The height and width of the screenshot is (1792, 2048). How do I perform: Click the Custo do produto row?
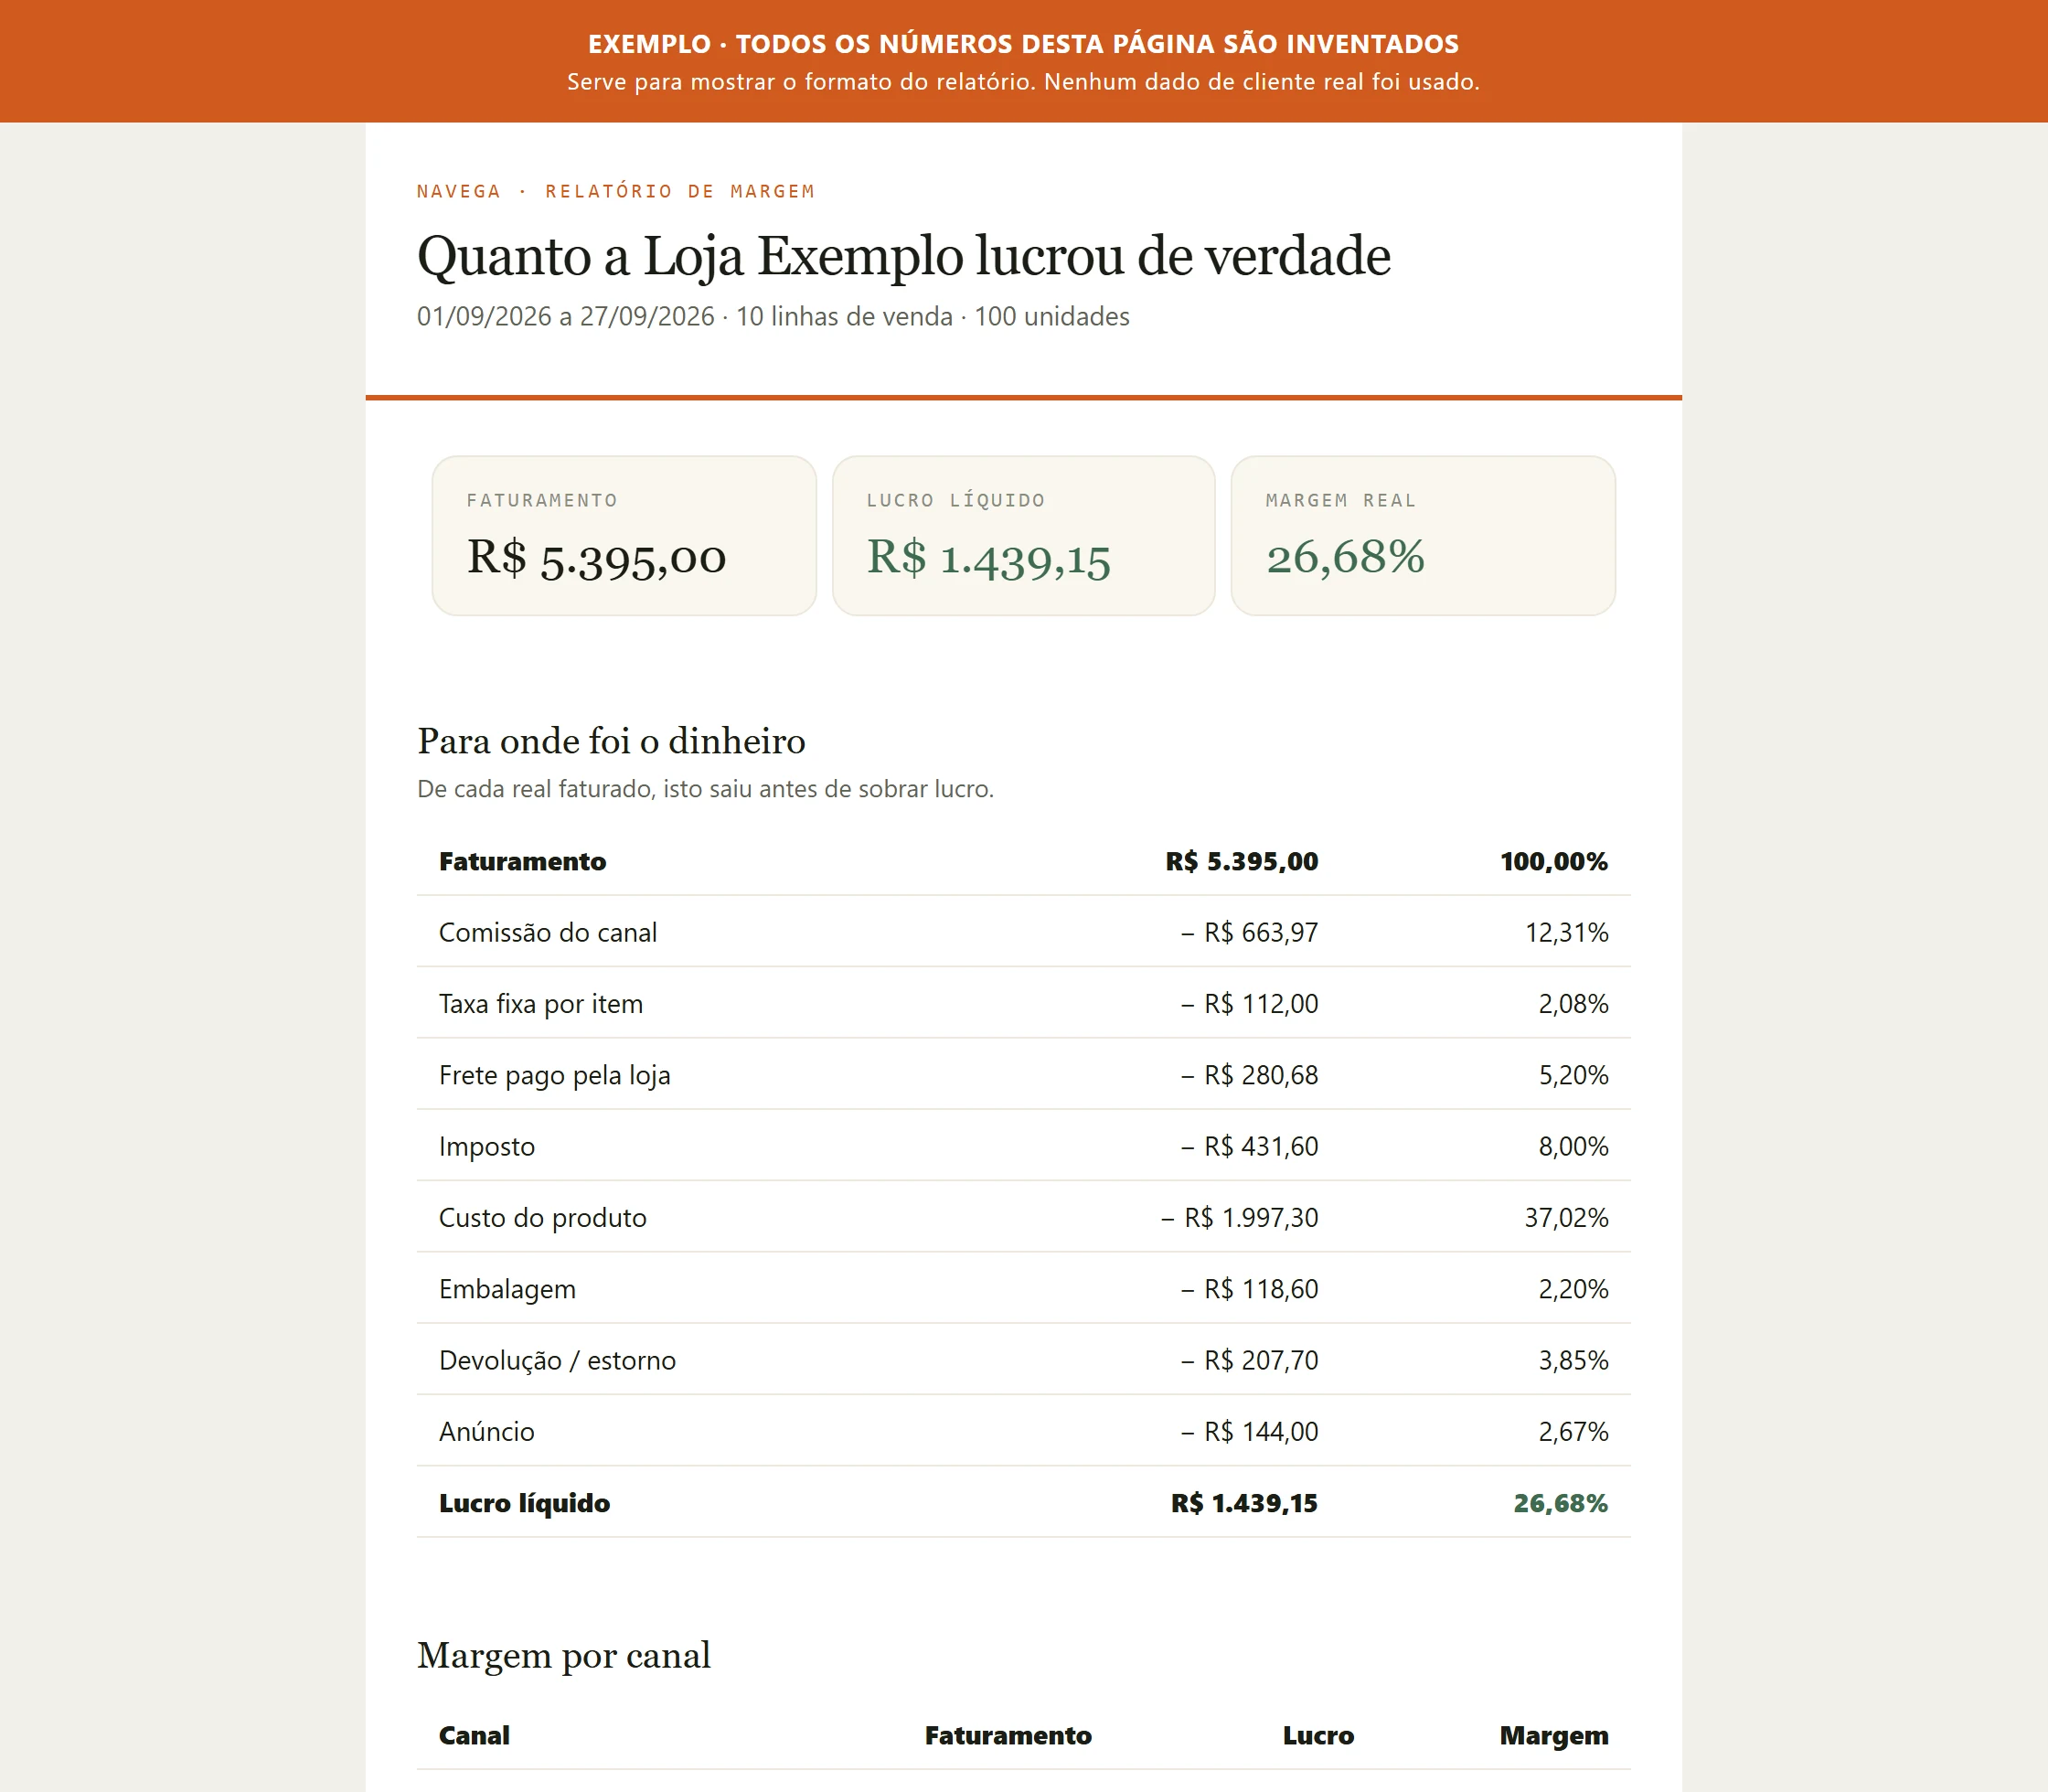tap(1023, 1217)
